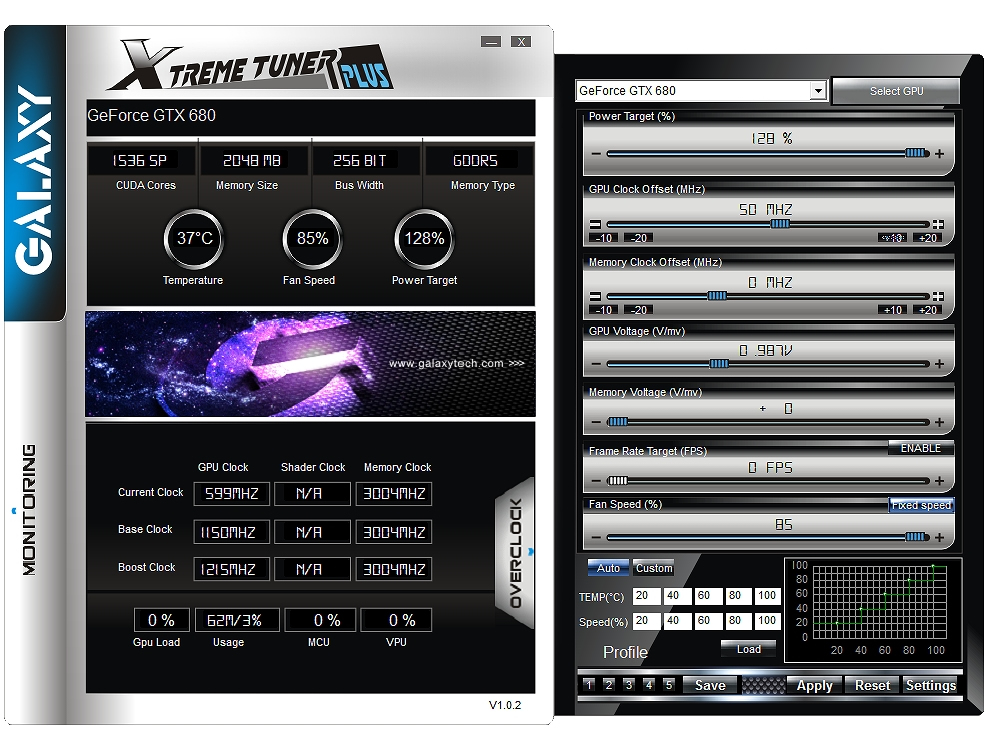The width and height of the screenshot is (988, 729).
Task: Click Boost Clock value 1215MHZ
Action: (231, 570)
